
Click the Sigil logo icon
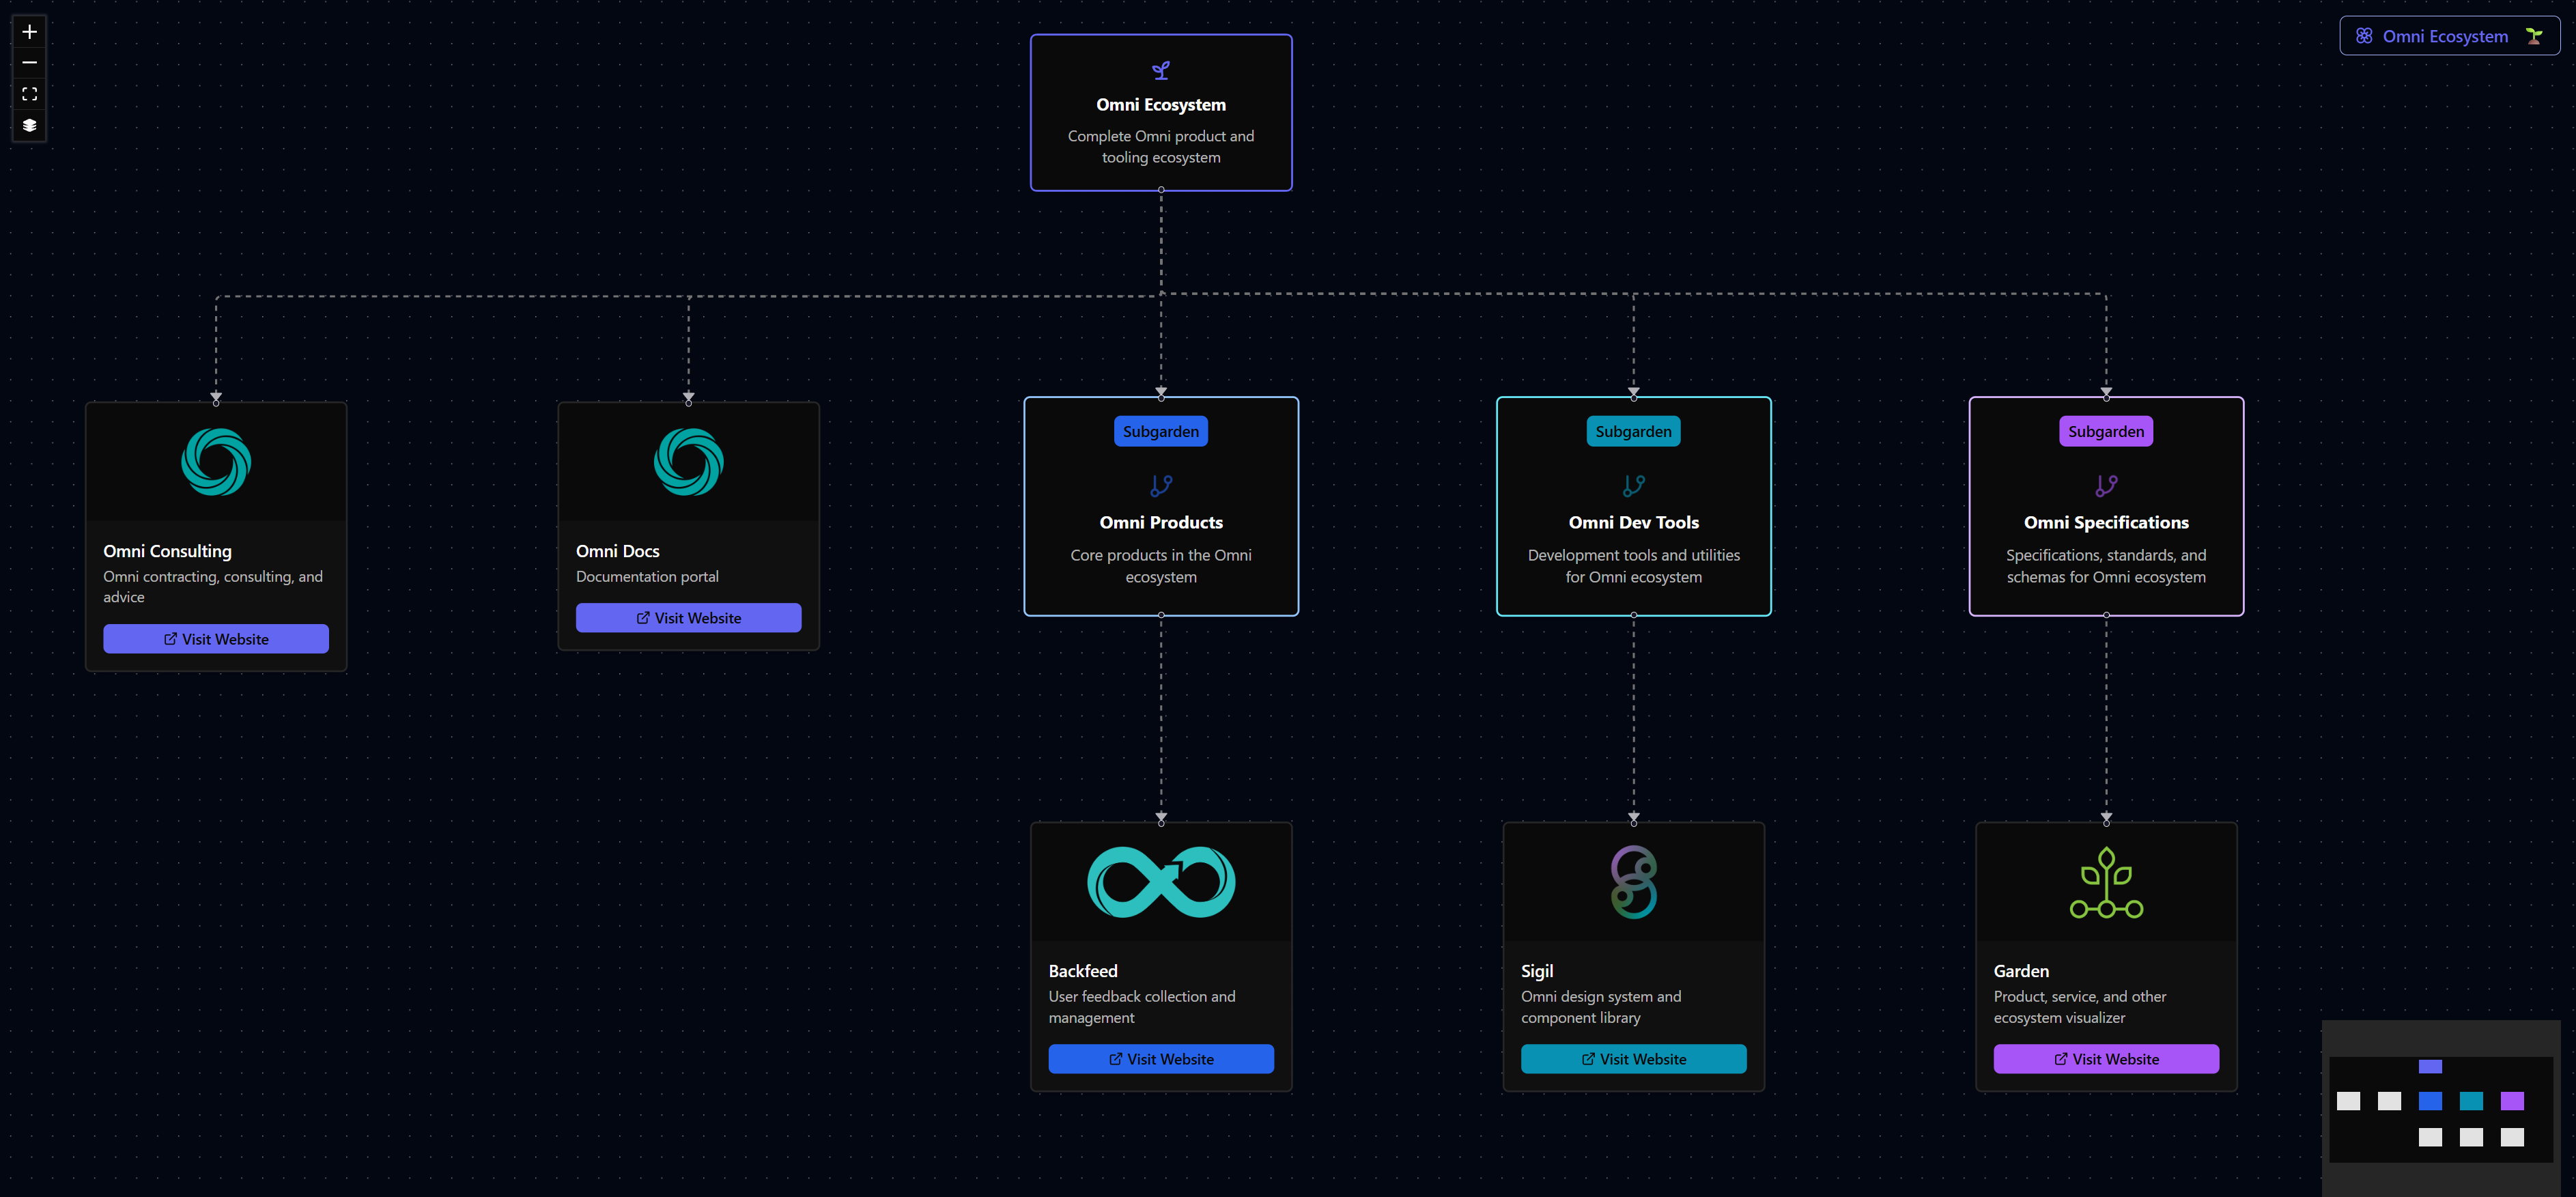[1633, 882]
